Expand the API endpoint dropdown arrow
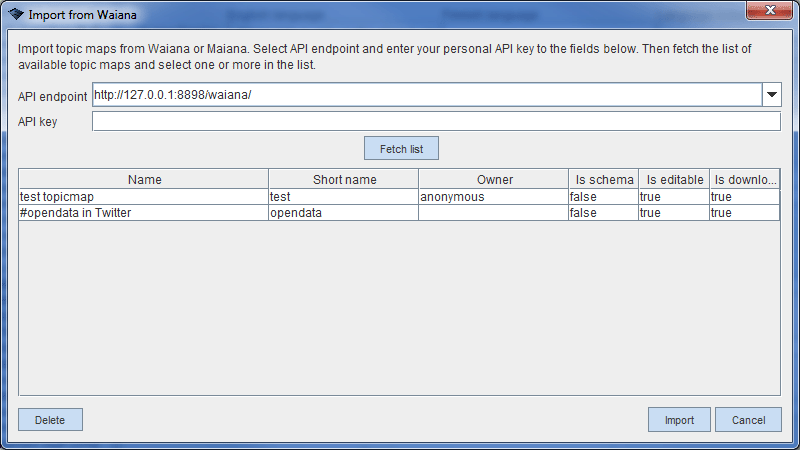This screenshot has height=450, width=800. [x=771, y=95]
